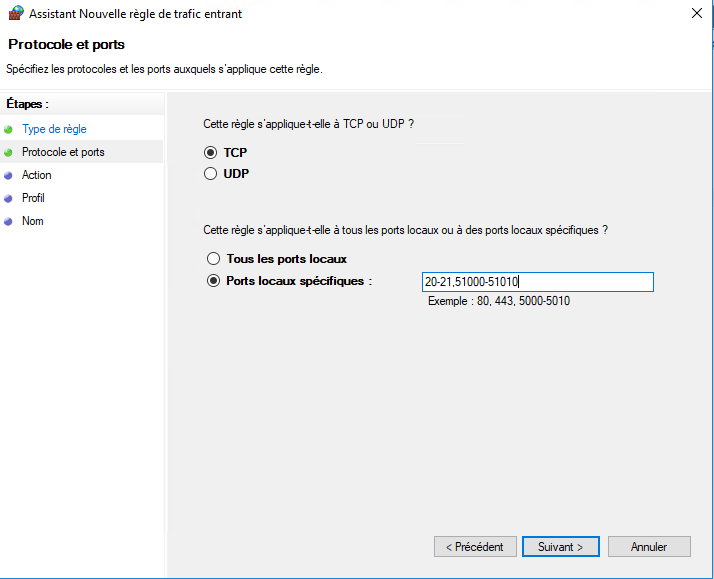The height and width of the screenshot is (579, 714).
Task: Click the purple bullet beside Nom step
Action: (x=8, y=222)
